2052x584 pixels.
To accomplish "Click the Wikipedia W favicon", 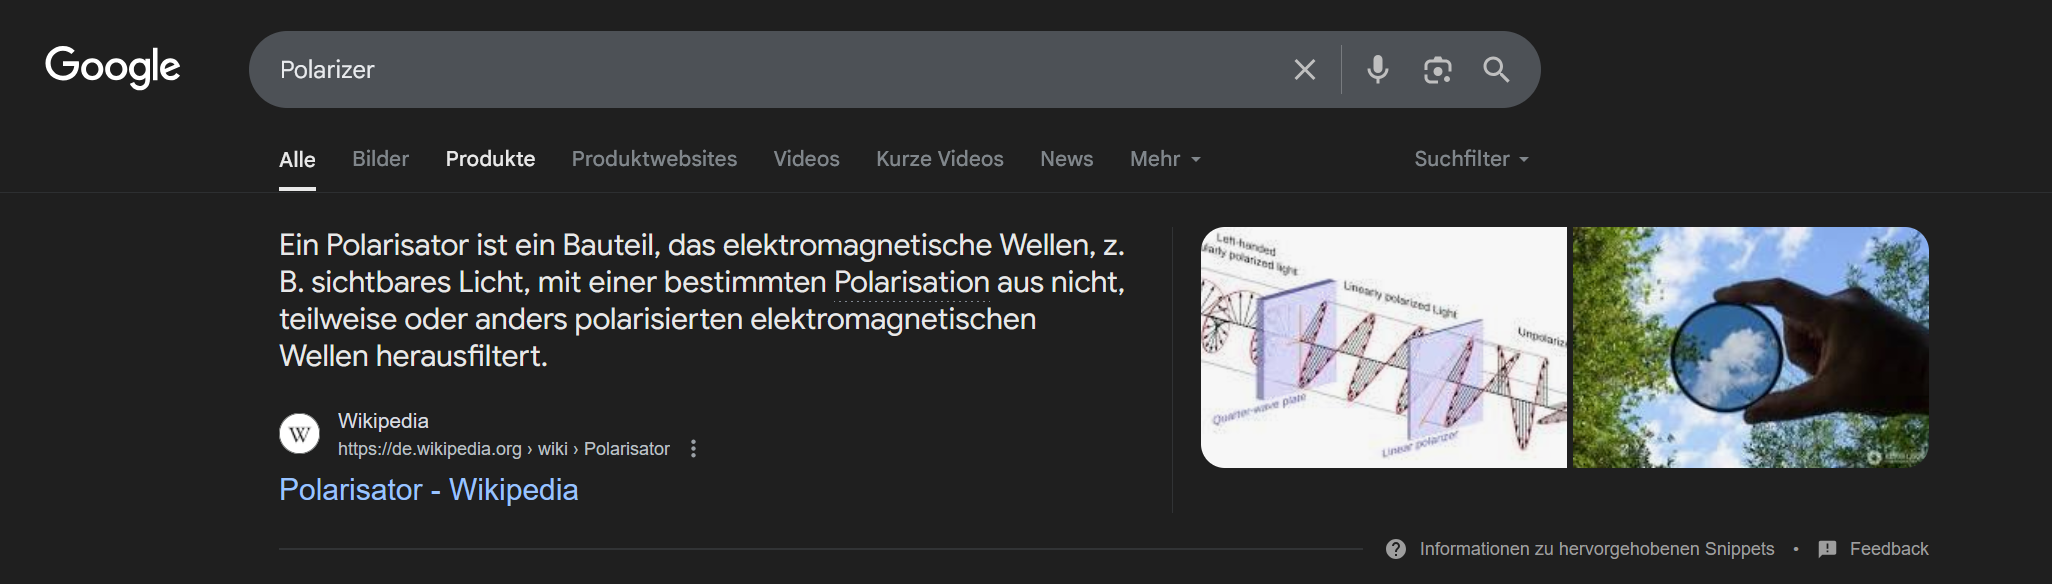I will click(x=299, y=434).
